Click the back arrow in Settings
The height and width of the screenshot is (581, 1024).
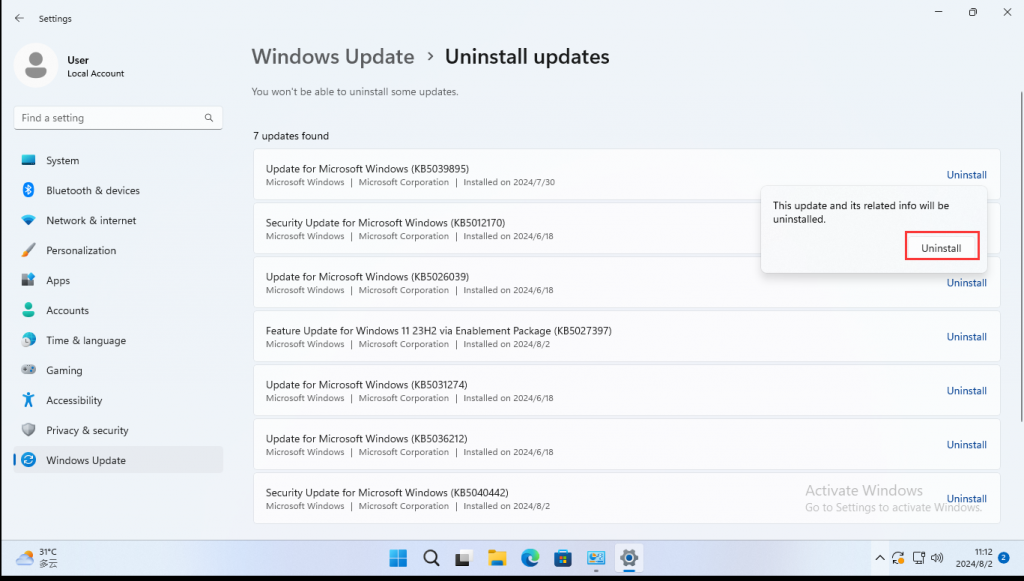pos(19,18)
